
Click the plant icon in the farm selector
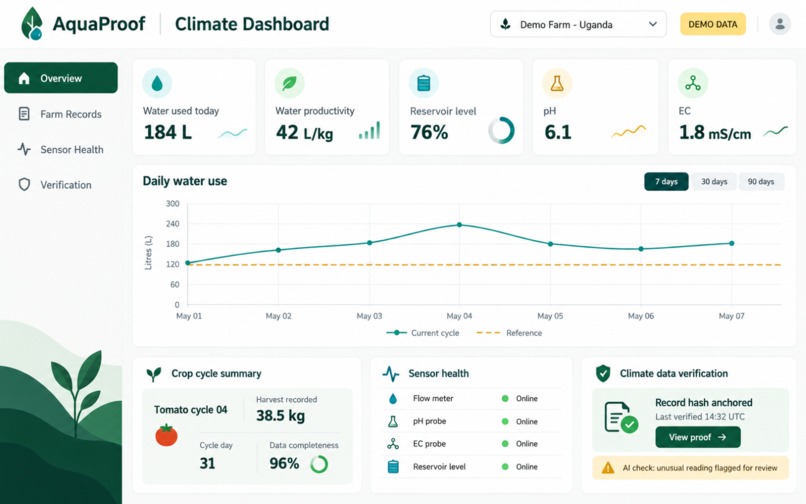pos(506,24)
